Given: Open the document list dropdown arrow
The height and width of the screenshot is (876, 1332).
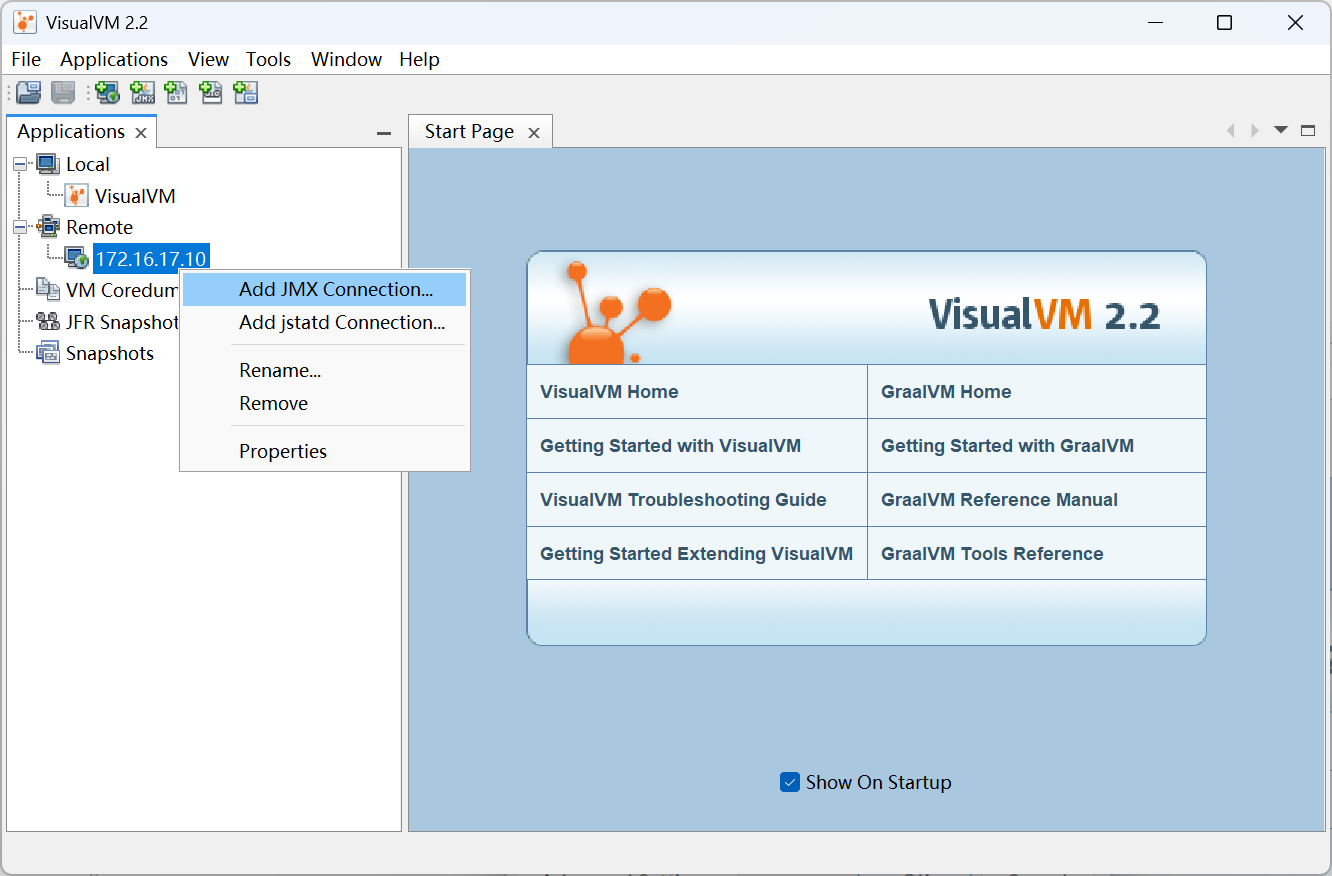Looking at the screenshot, I should [1280, 130].
